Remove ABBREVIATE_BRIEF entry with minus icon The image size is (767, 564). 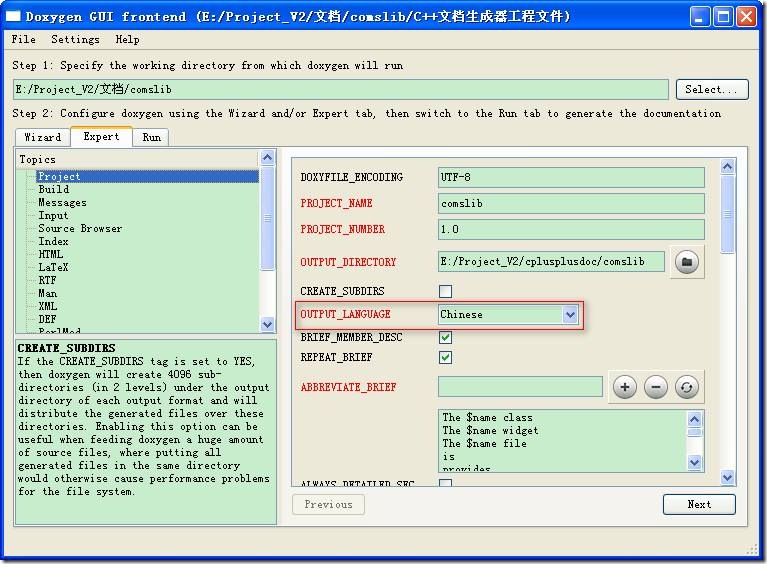click(x=655, y=387)
